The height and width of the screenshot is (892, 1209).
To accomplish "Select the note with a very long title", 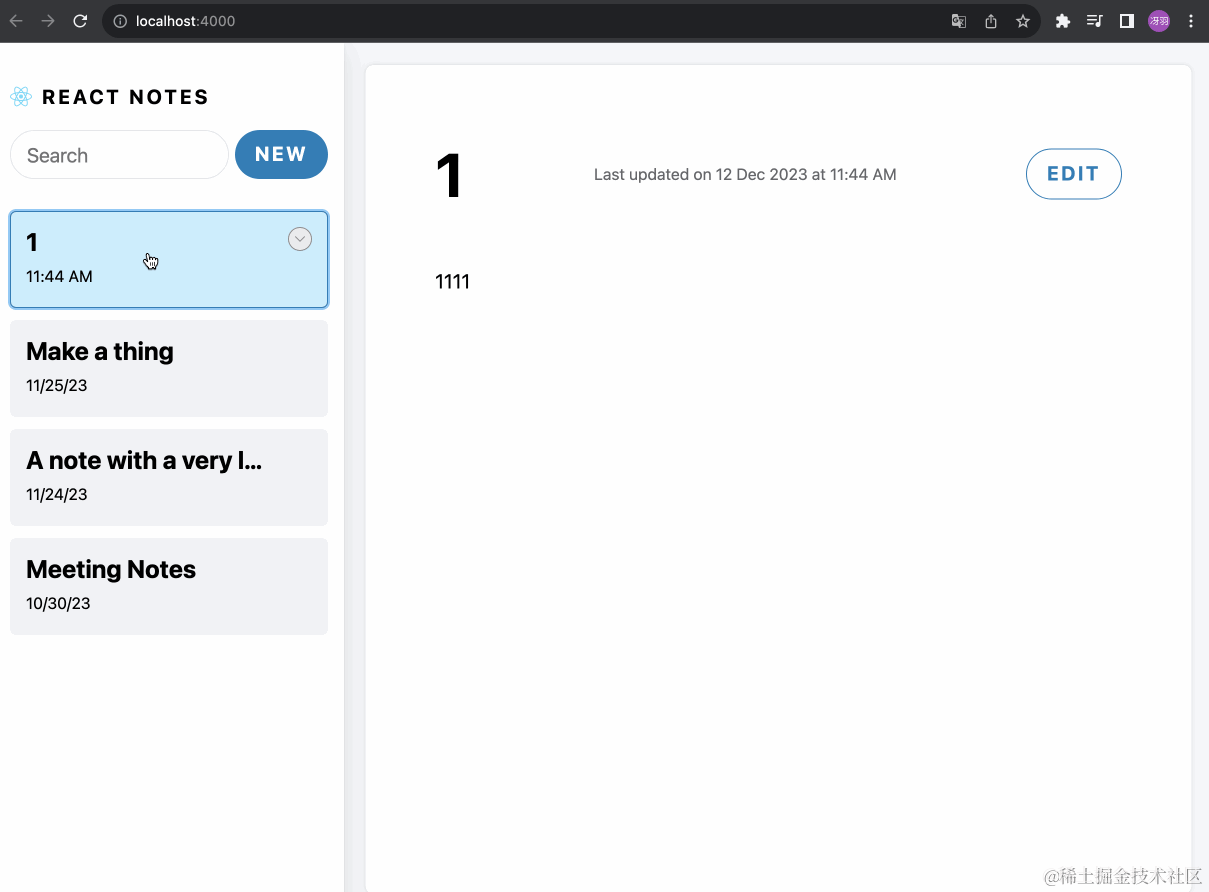I will (168, 476).
